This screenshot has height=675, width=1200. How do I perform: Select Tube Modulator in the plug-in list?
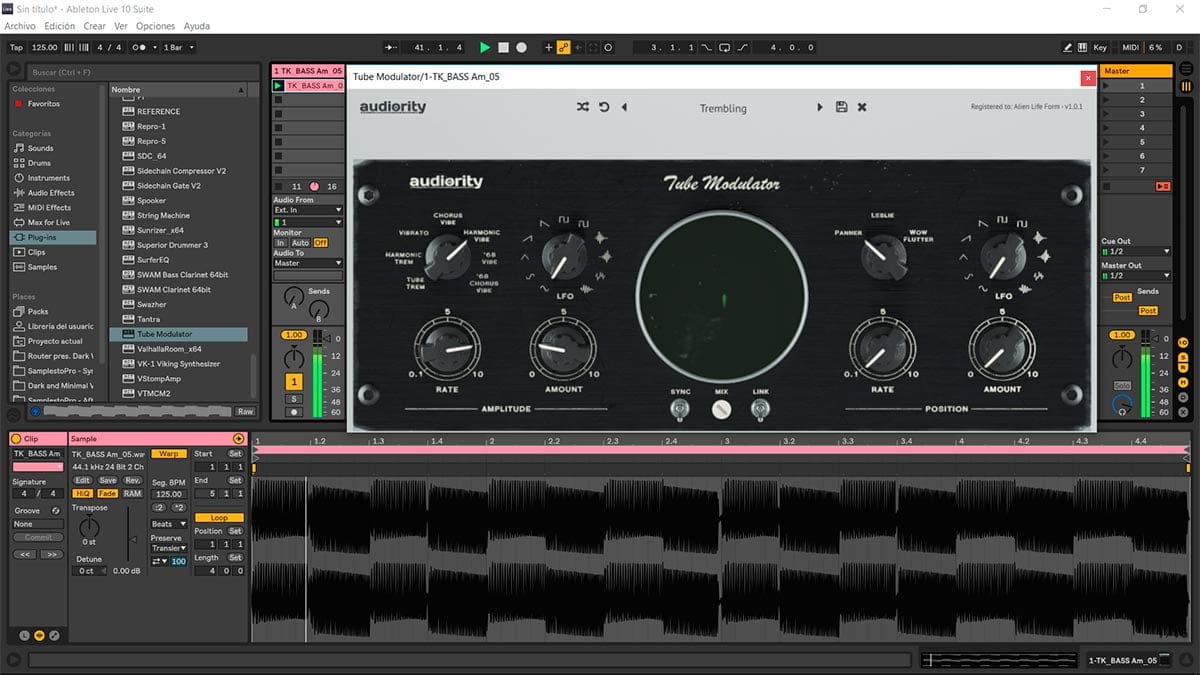[x=178, y=334]
